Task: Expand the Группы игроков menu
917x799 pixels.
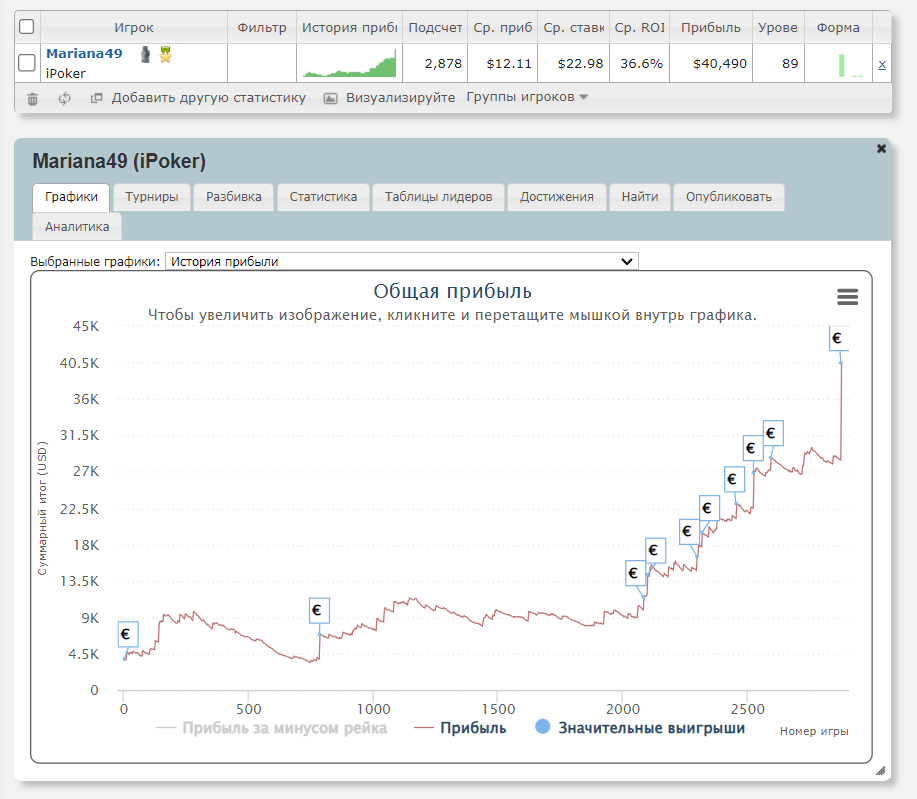Action: [527, 97]
